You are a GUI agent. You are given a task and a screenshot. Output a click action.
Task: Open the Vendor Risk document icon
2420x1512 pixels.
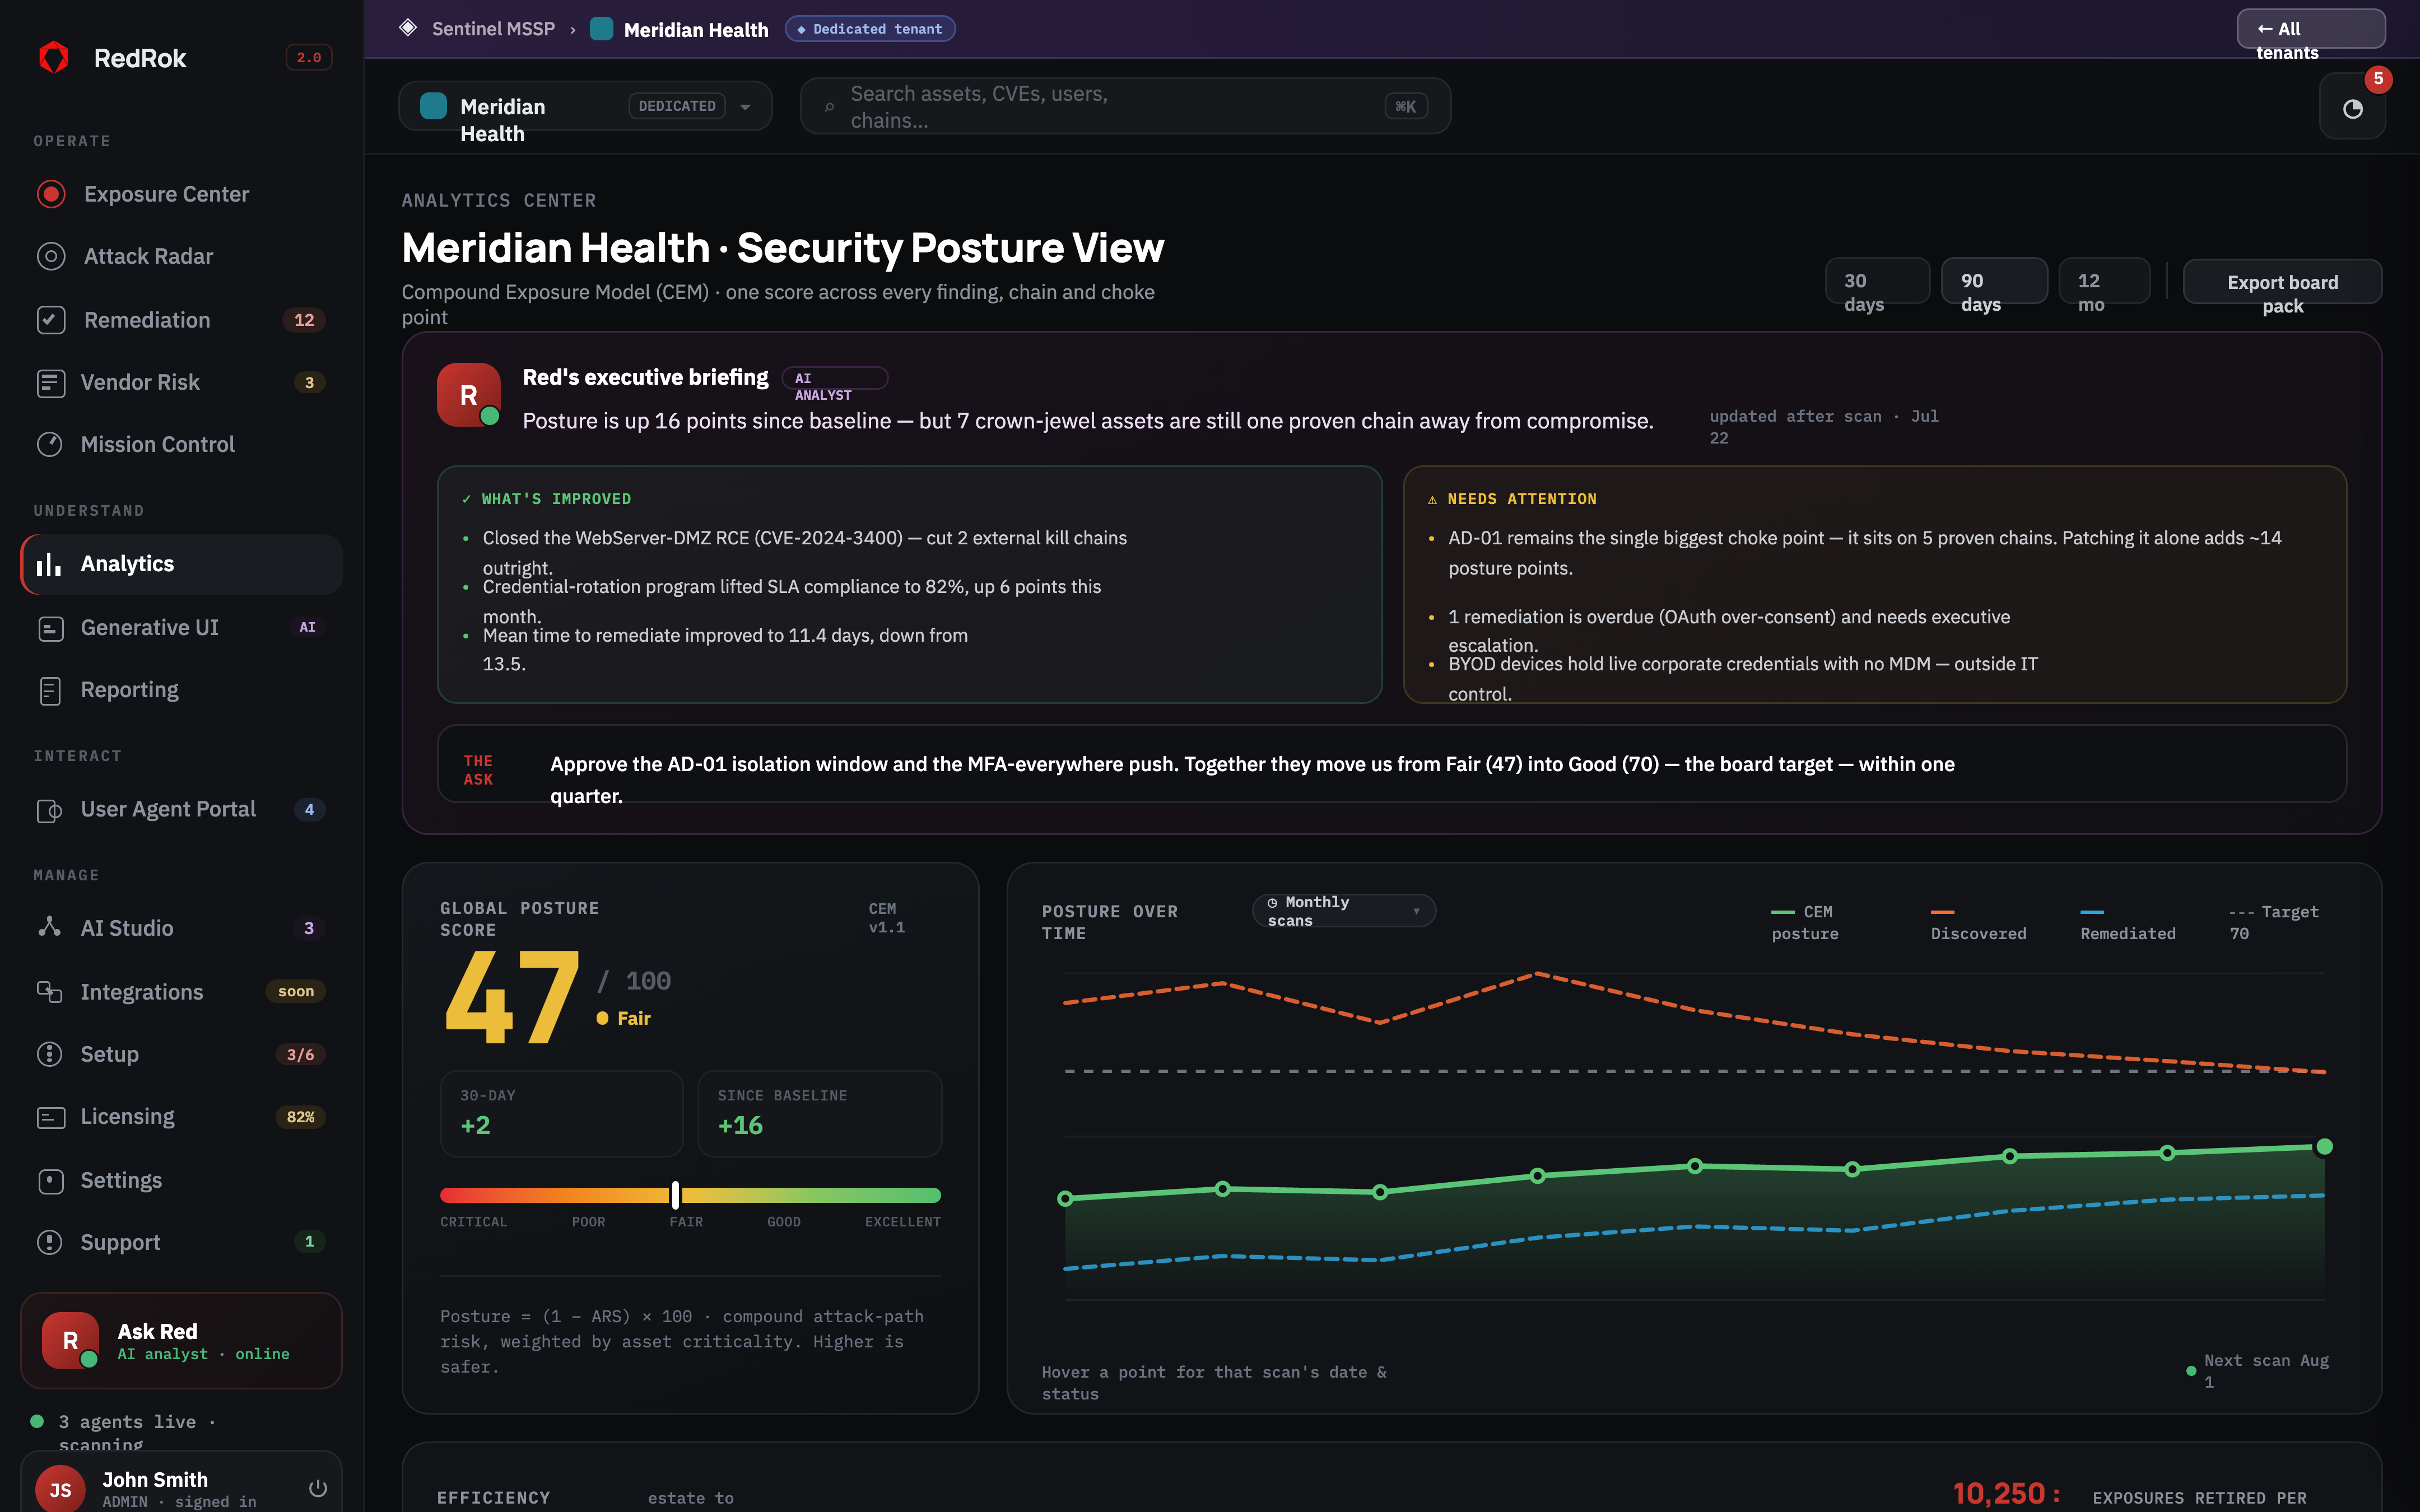(51, 383)
